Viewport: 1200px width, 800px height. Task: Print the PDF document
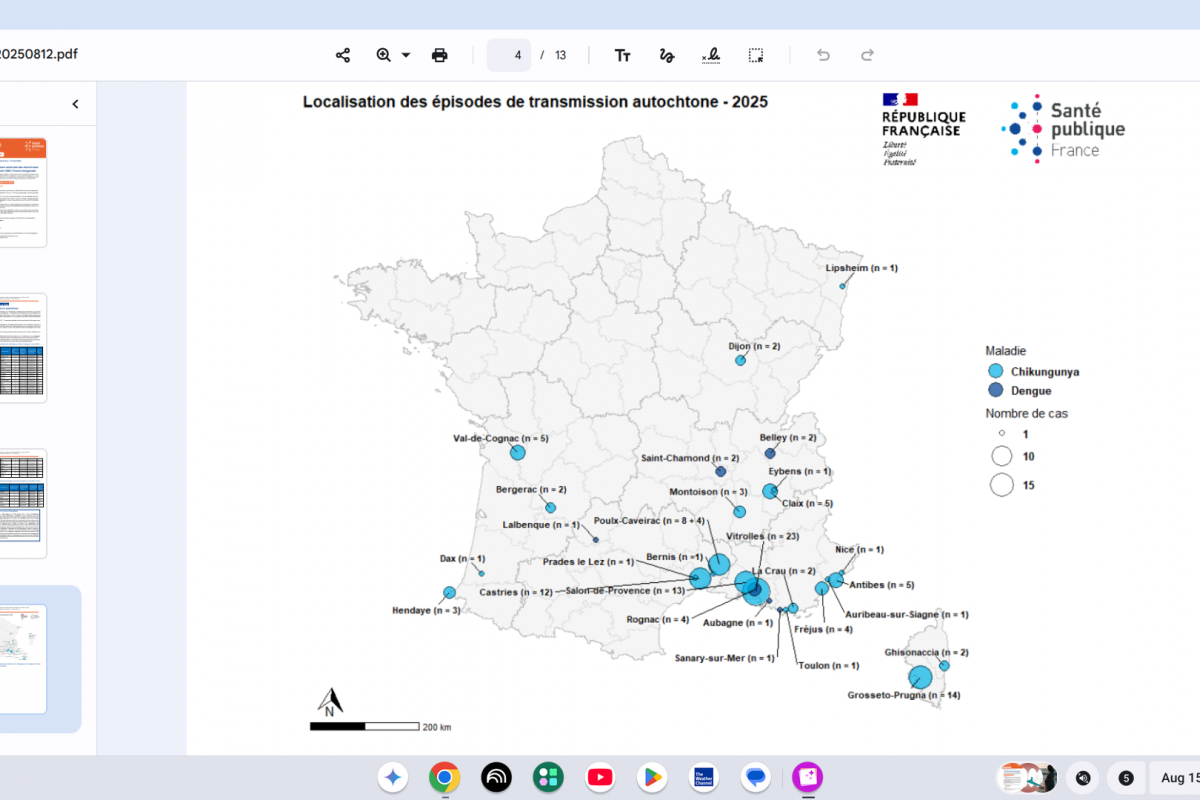point(439,55)
